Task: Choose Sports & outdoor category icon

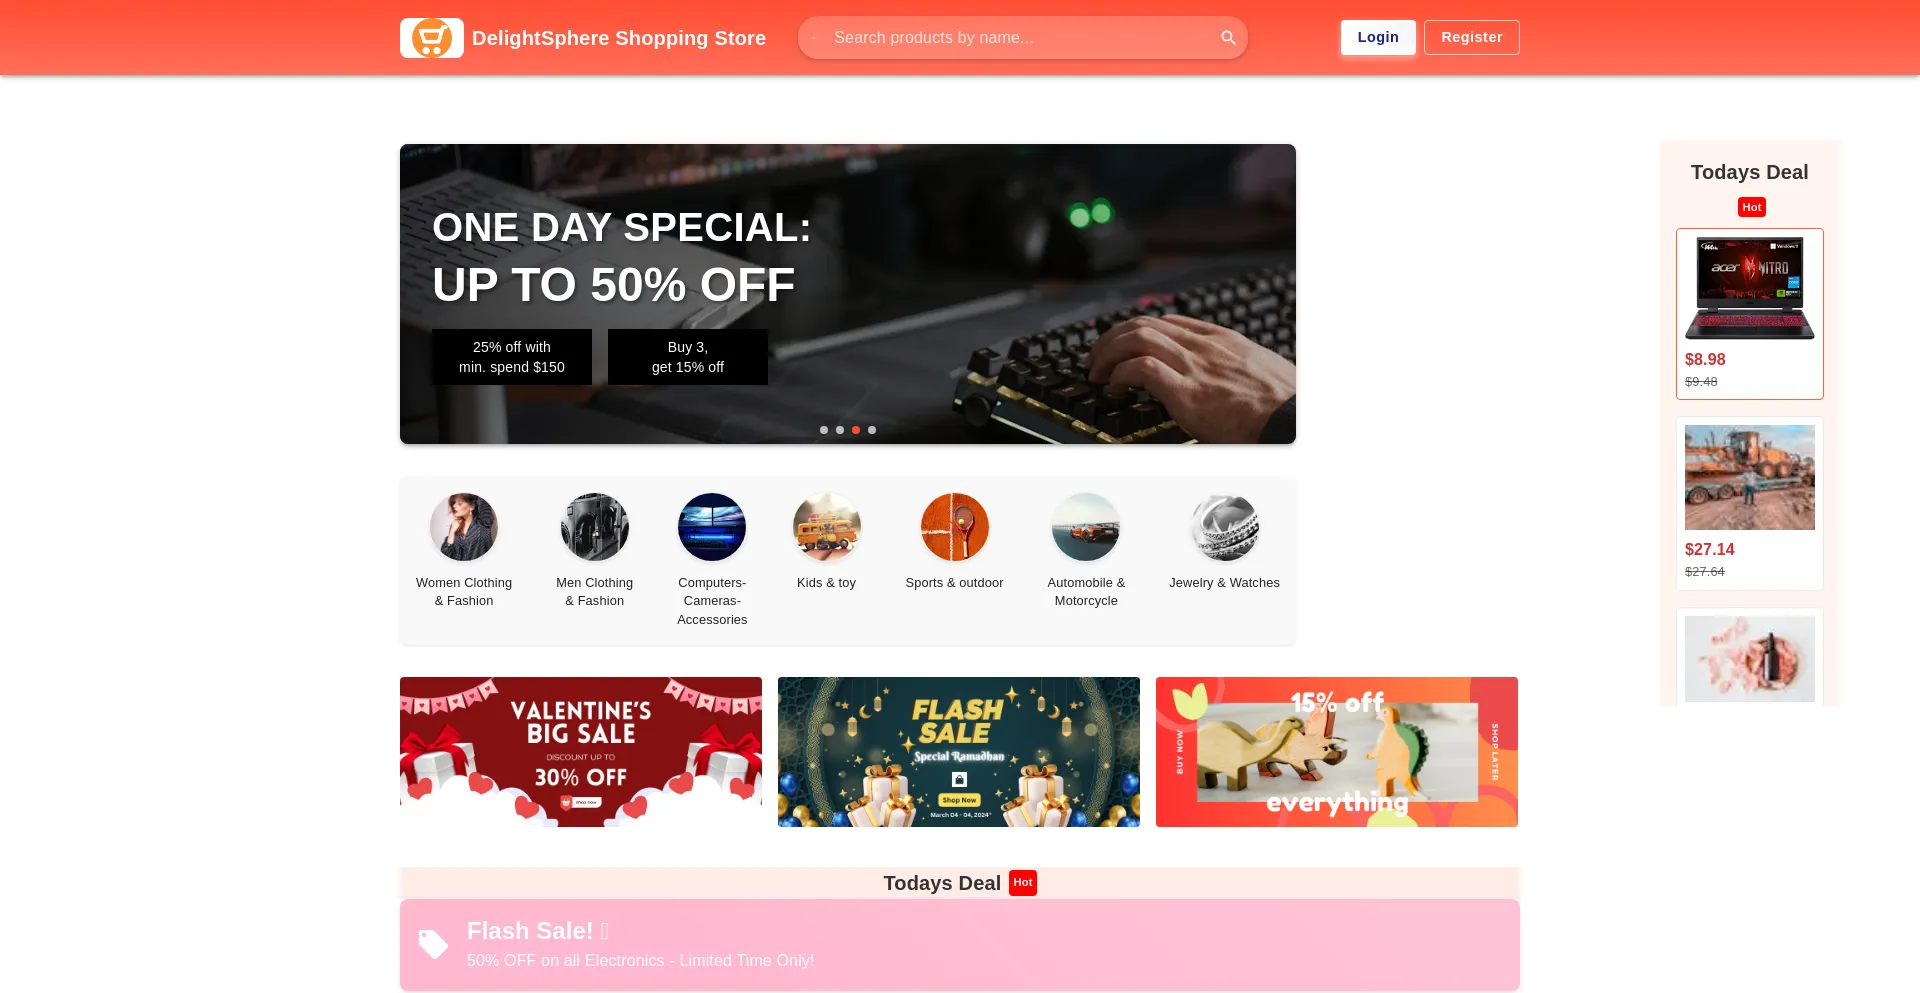Action: 955,527
